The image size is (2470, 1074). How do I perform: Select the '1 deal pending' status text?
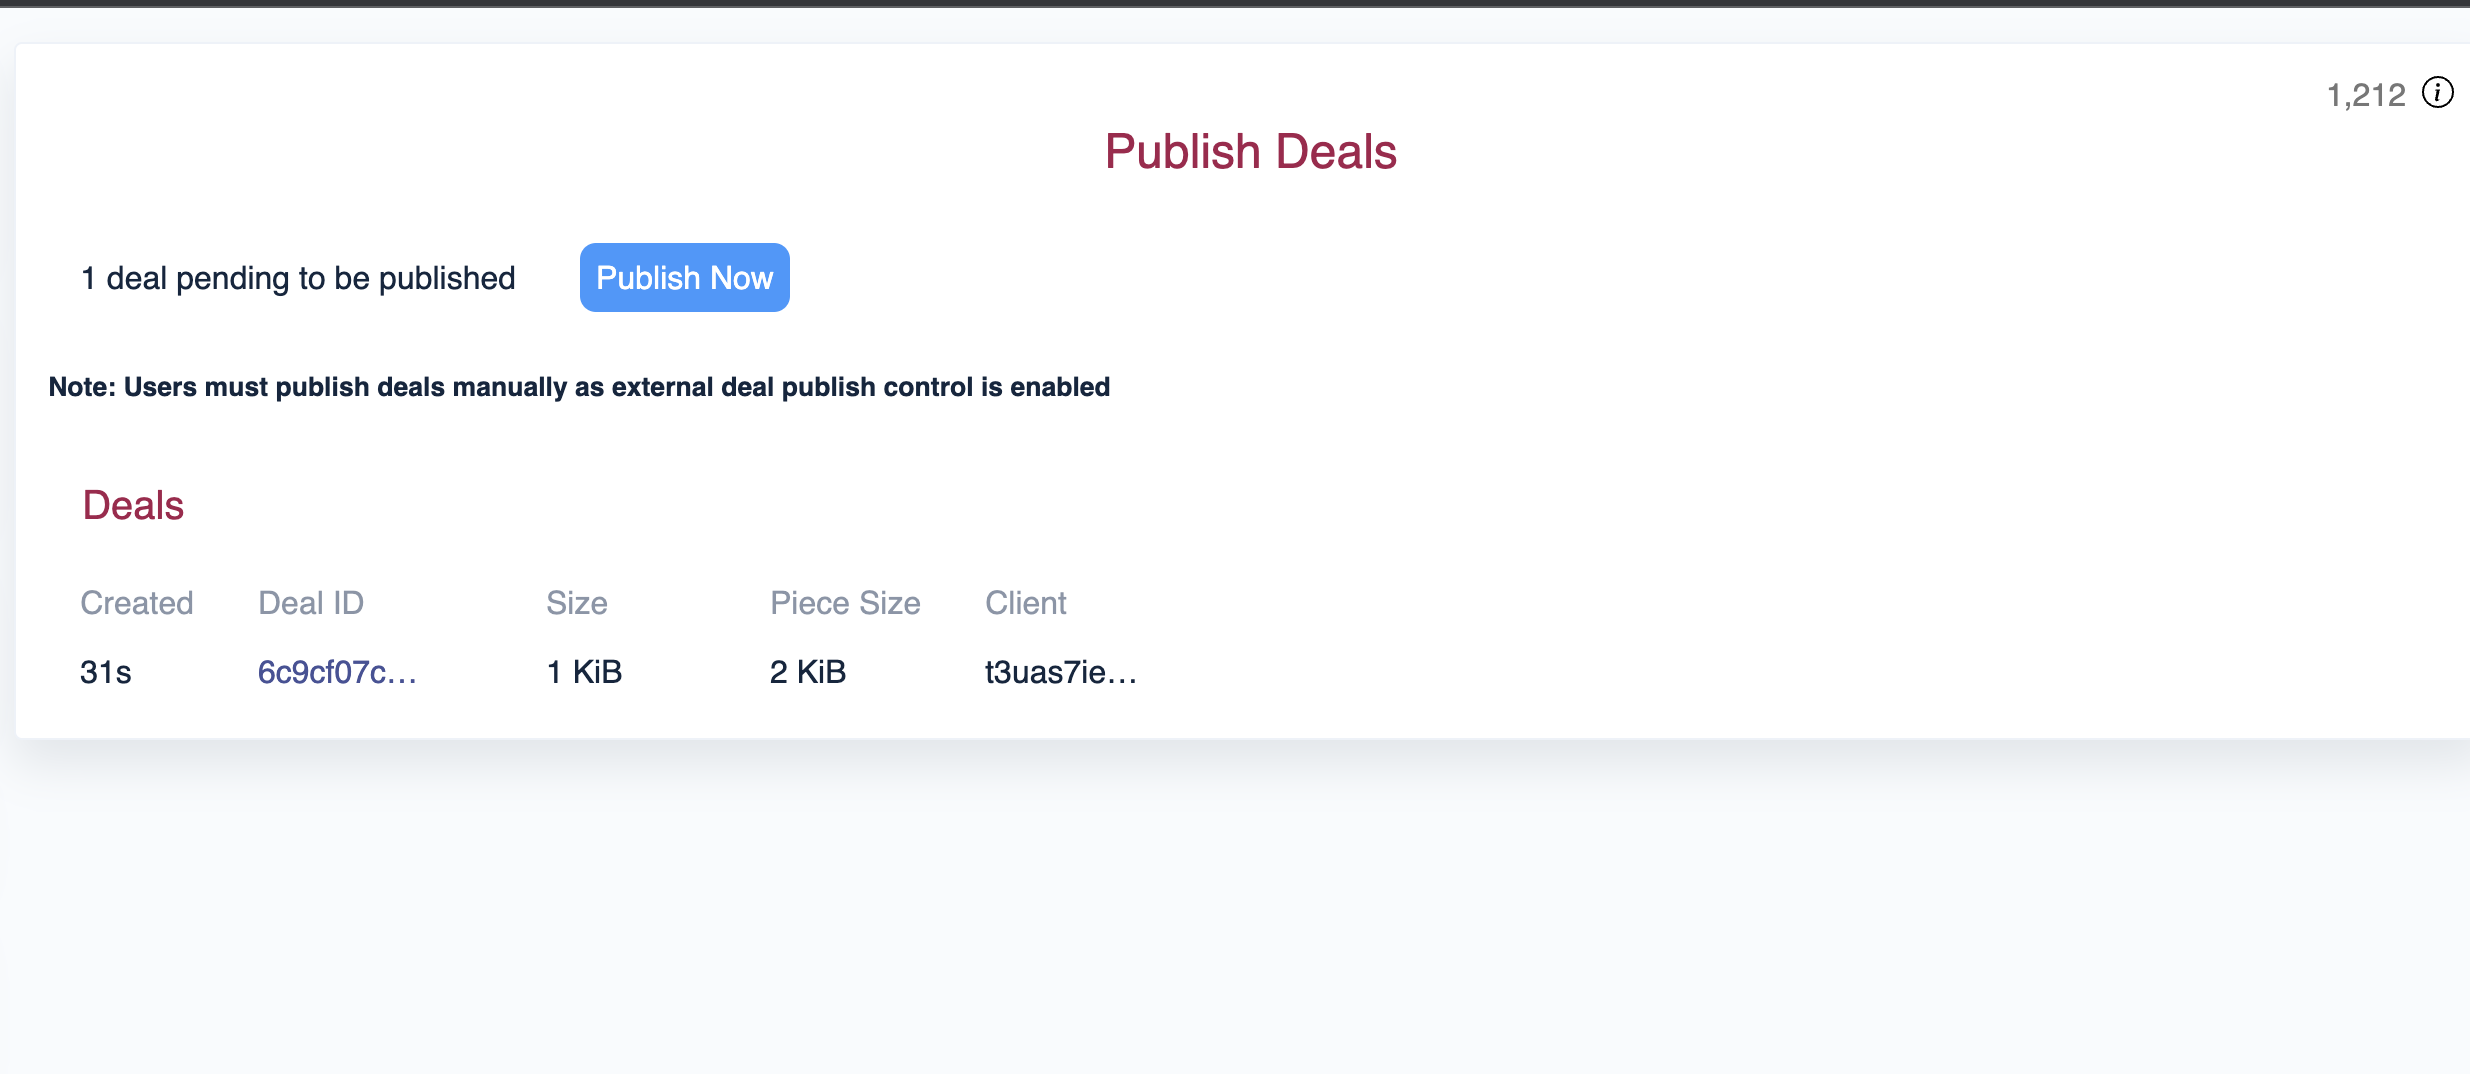[x=298, y=278]
